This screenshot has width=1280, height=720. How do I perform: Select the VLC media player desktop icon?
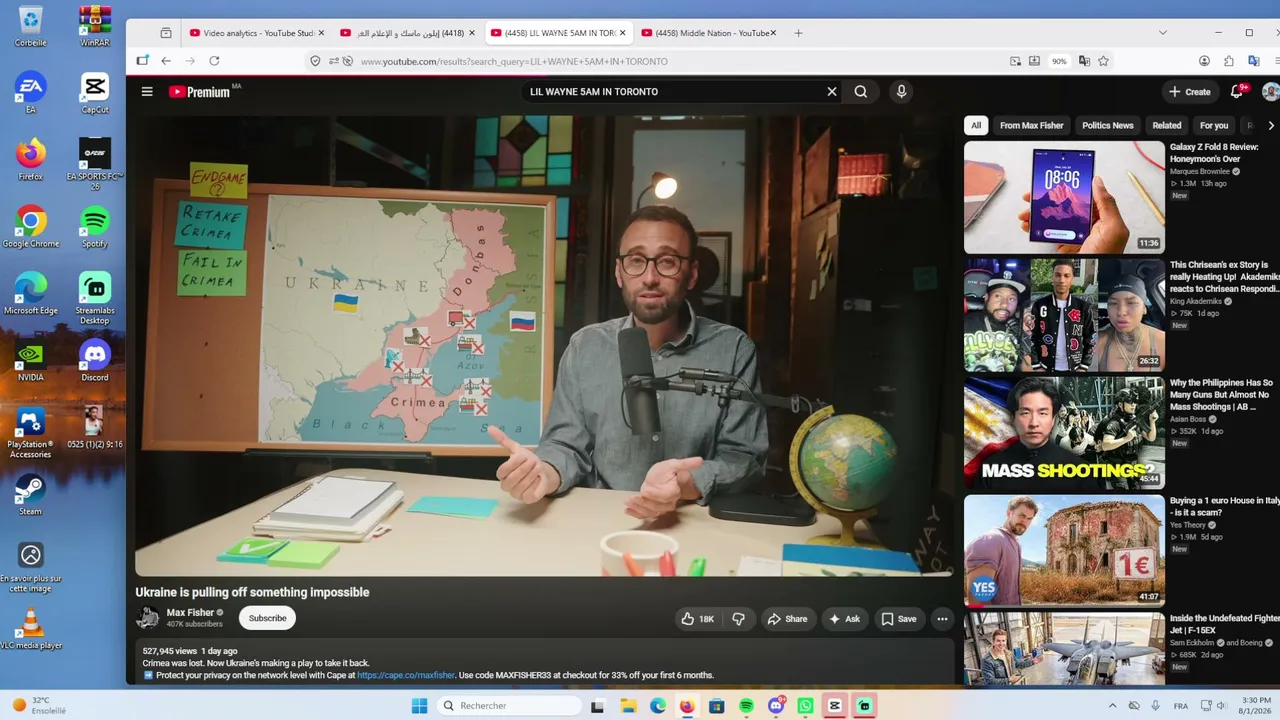31,629
